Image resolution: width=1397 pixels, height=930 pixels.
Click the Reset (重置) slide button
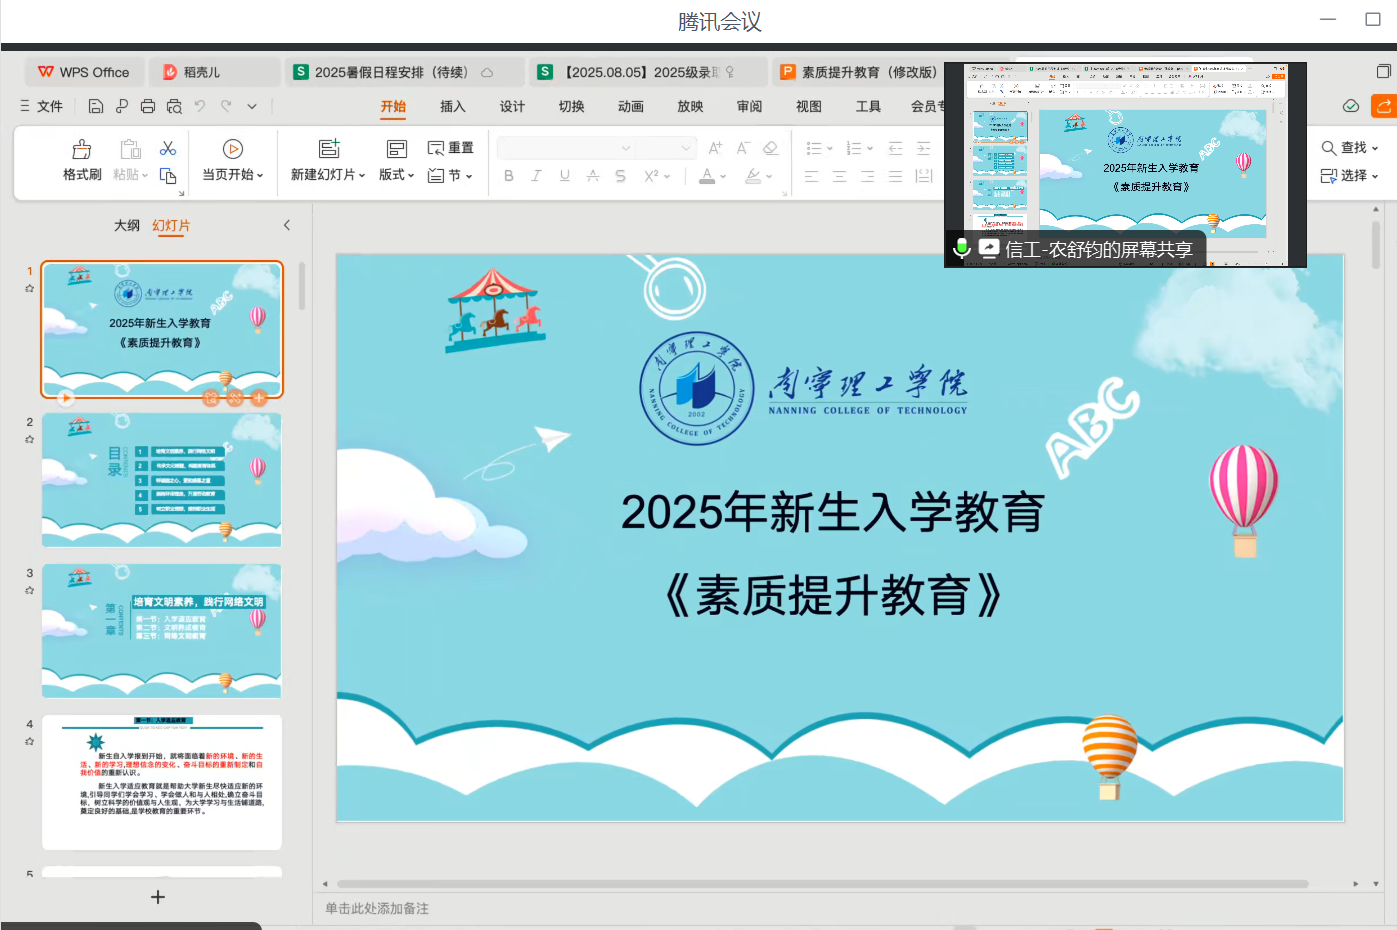[451, 148]
